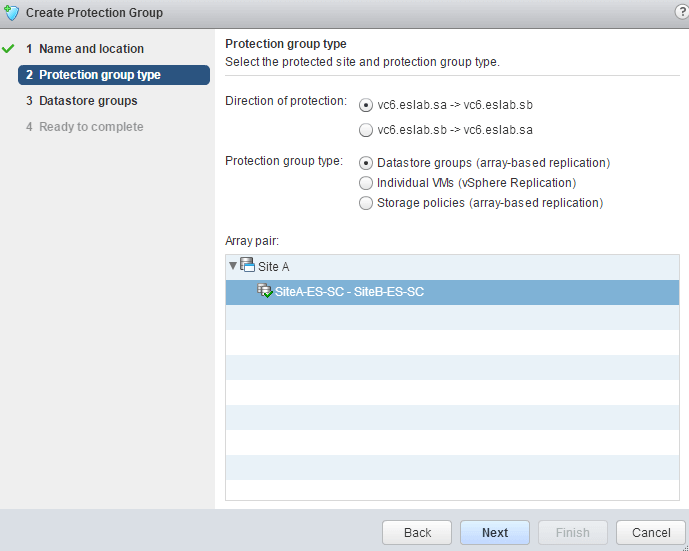The height and width of the screenshot is (551, 689).
Task: Choose Storage policies (array-based replication) option
Action: coord(366,203)
